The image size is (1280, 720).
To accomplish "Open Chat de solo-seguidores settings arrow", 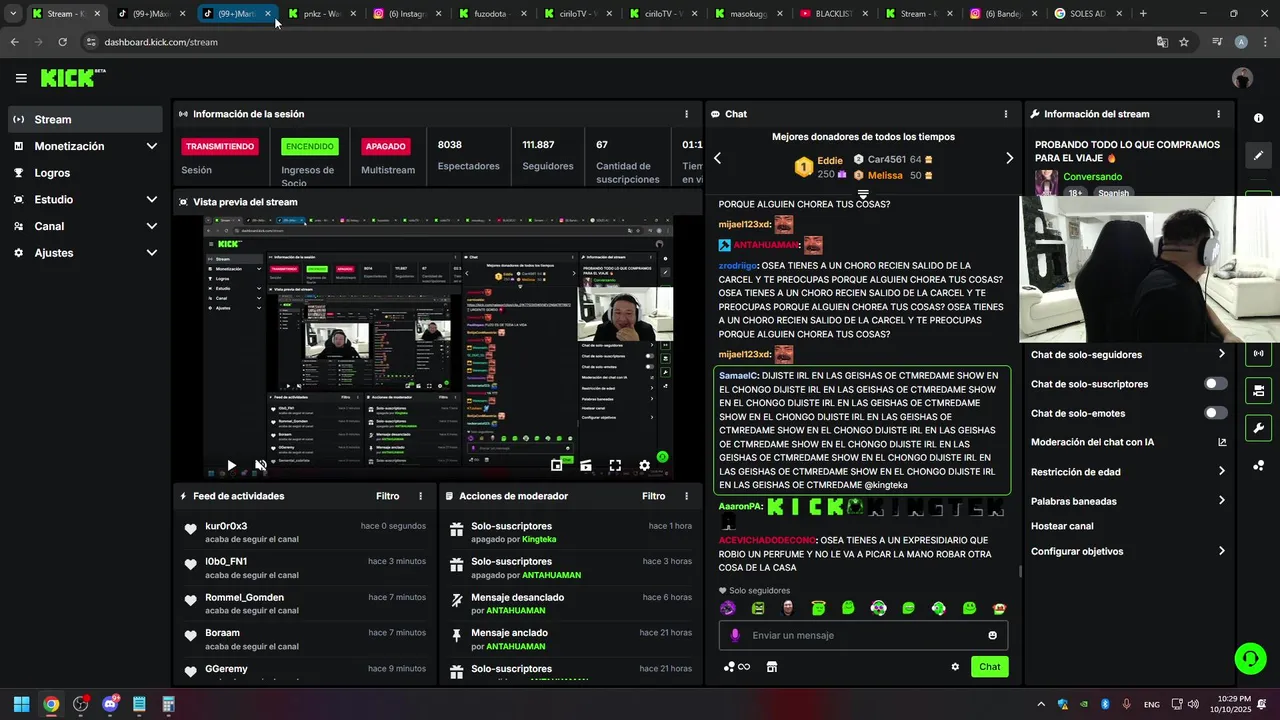I will (x=1221, y=354).
